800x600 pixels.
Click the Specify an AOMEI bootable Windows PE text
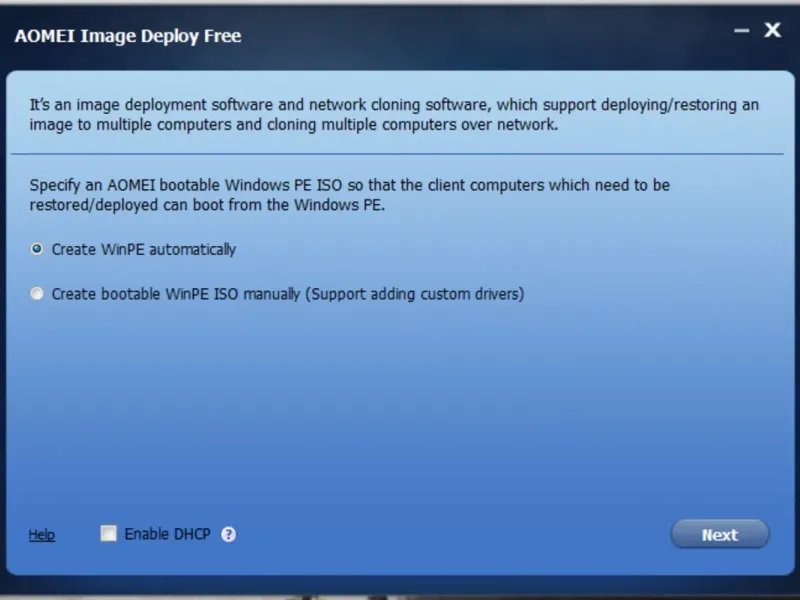click(349, 194)
